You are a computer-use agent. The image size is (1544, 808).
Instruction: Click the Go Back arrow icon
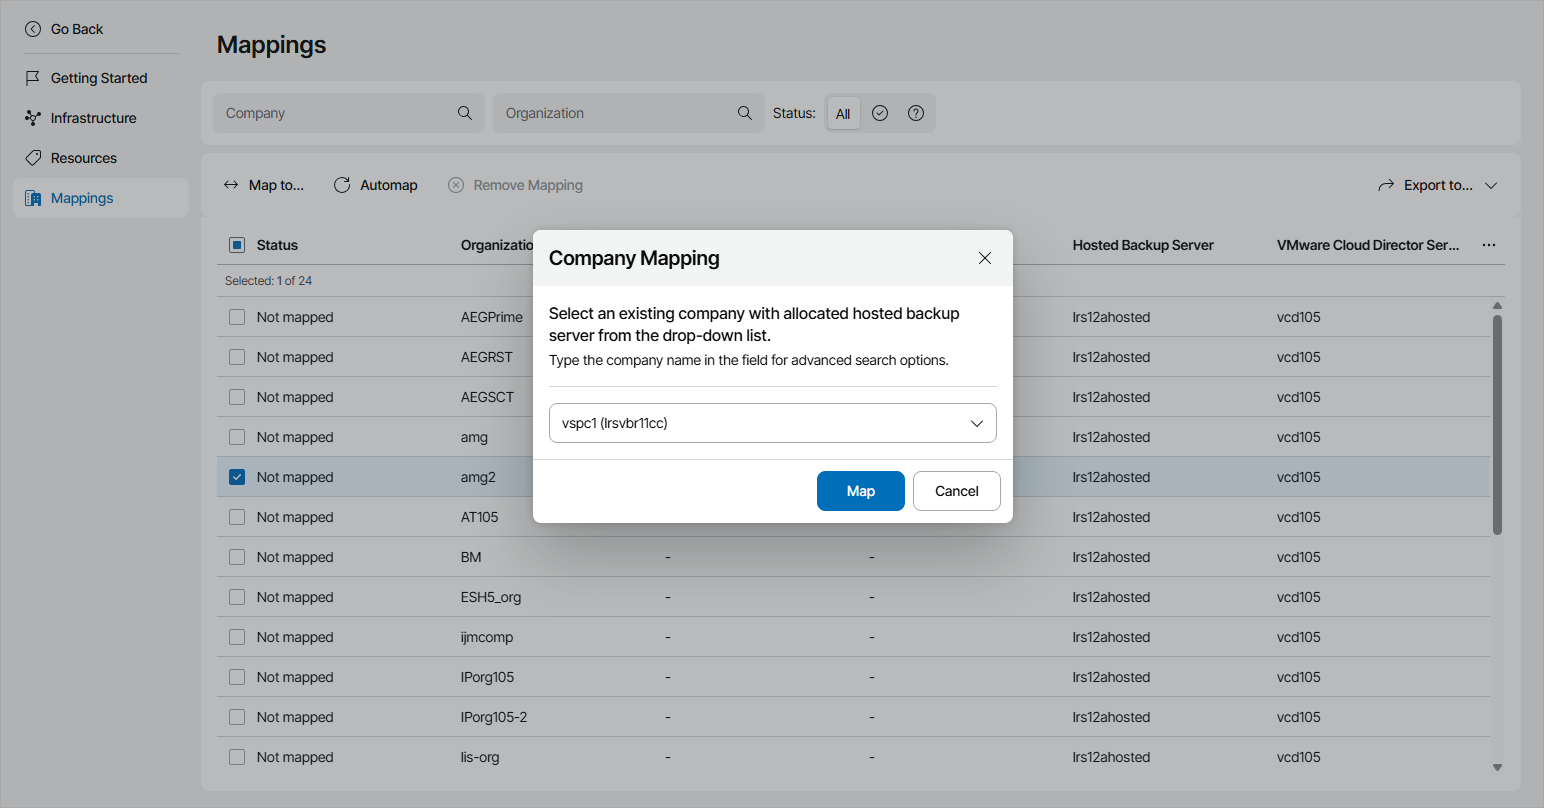tap(33, 29)
